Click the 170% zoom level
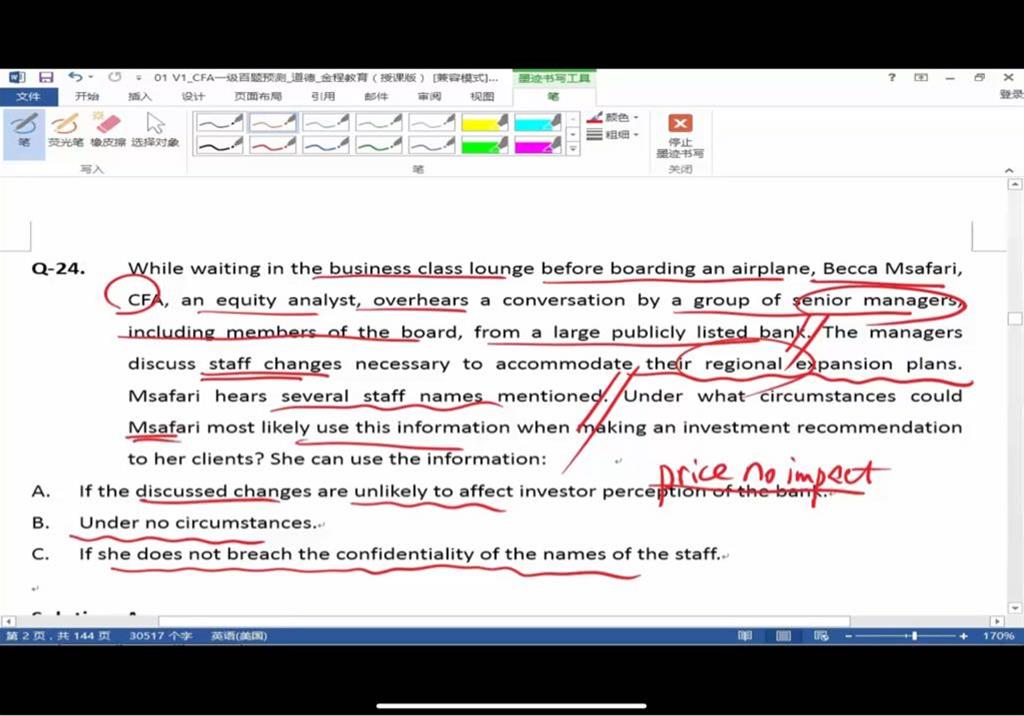The width and height of the screenshot is (1024, 716). pyautogui.click(x=998, y=636)
